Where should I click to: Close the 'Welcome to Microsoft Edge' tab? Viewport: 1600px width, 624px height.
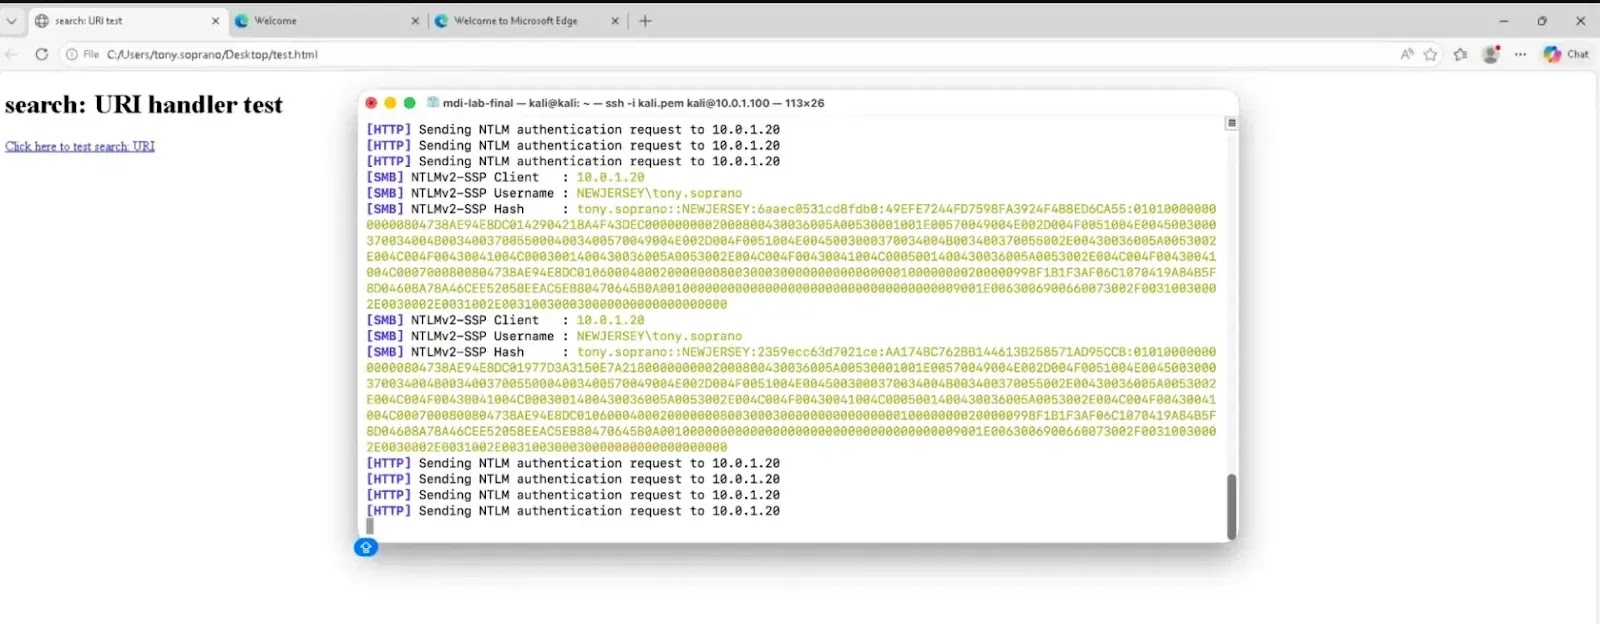615,20
